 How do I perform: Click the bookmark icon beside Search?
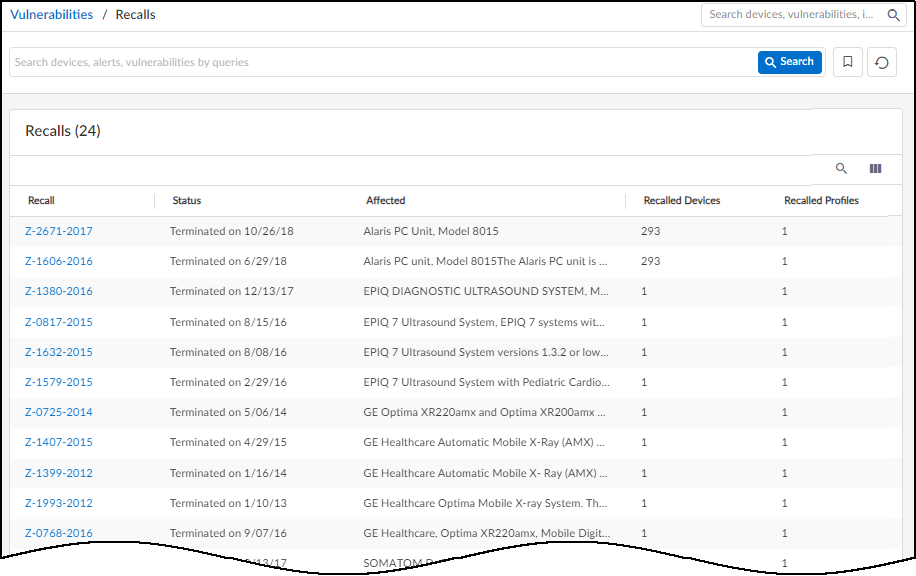click(847, 62)
